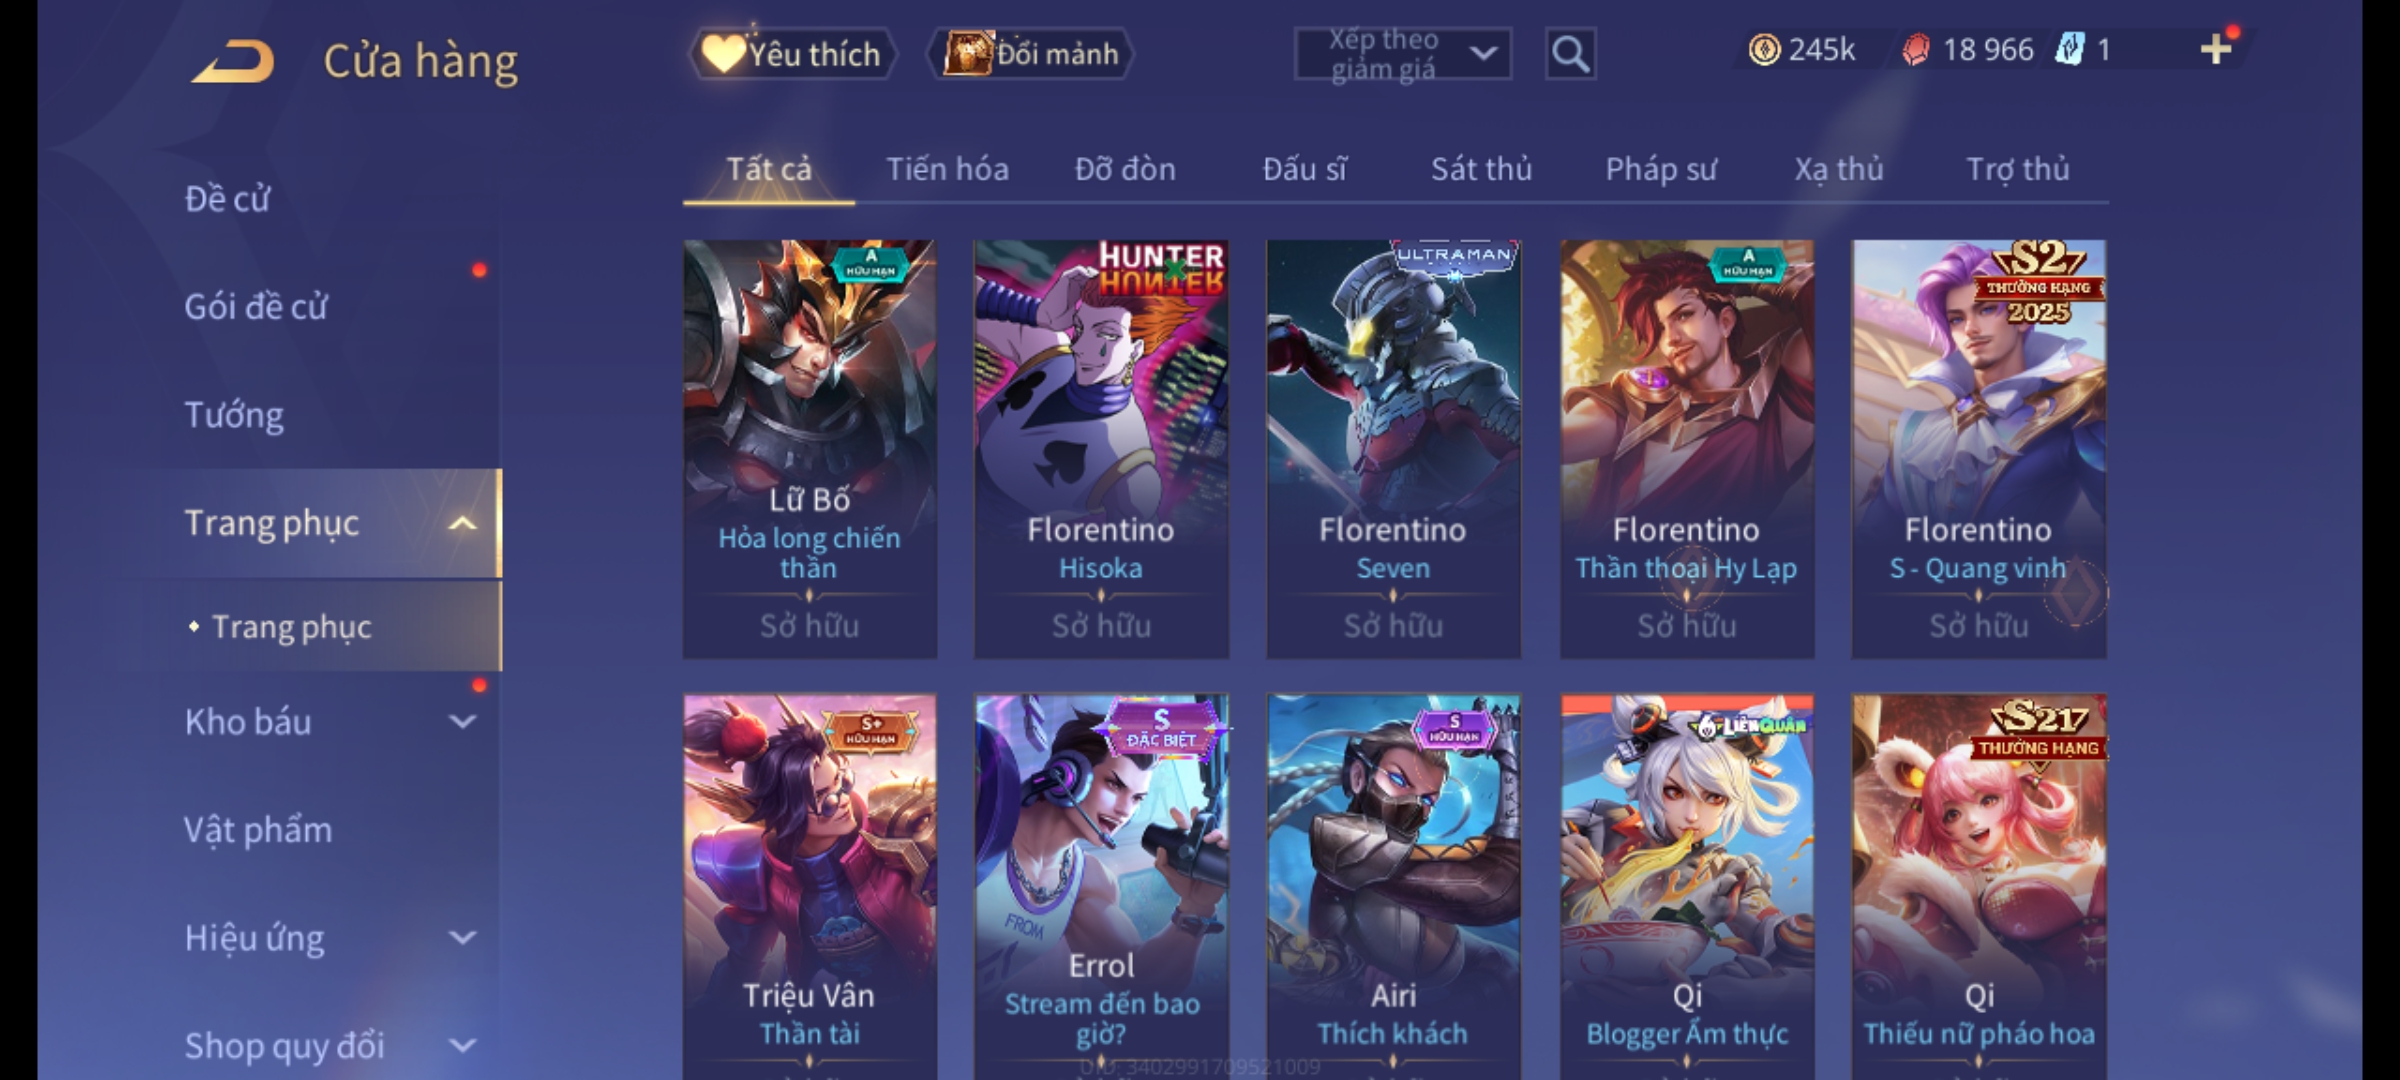The width and height of the screenshot is (2400, 1080).
Task: Tap the blue ticket currency icon
Action: tap(2069, 50)
